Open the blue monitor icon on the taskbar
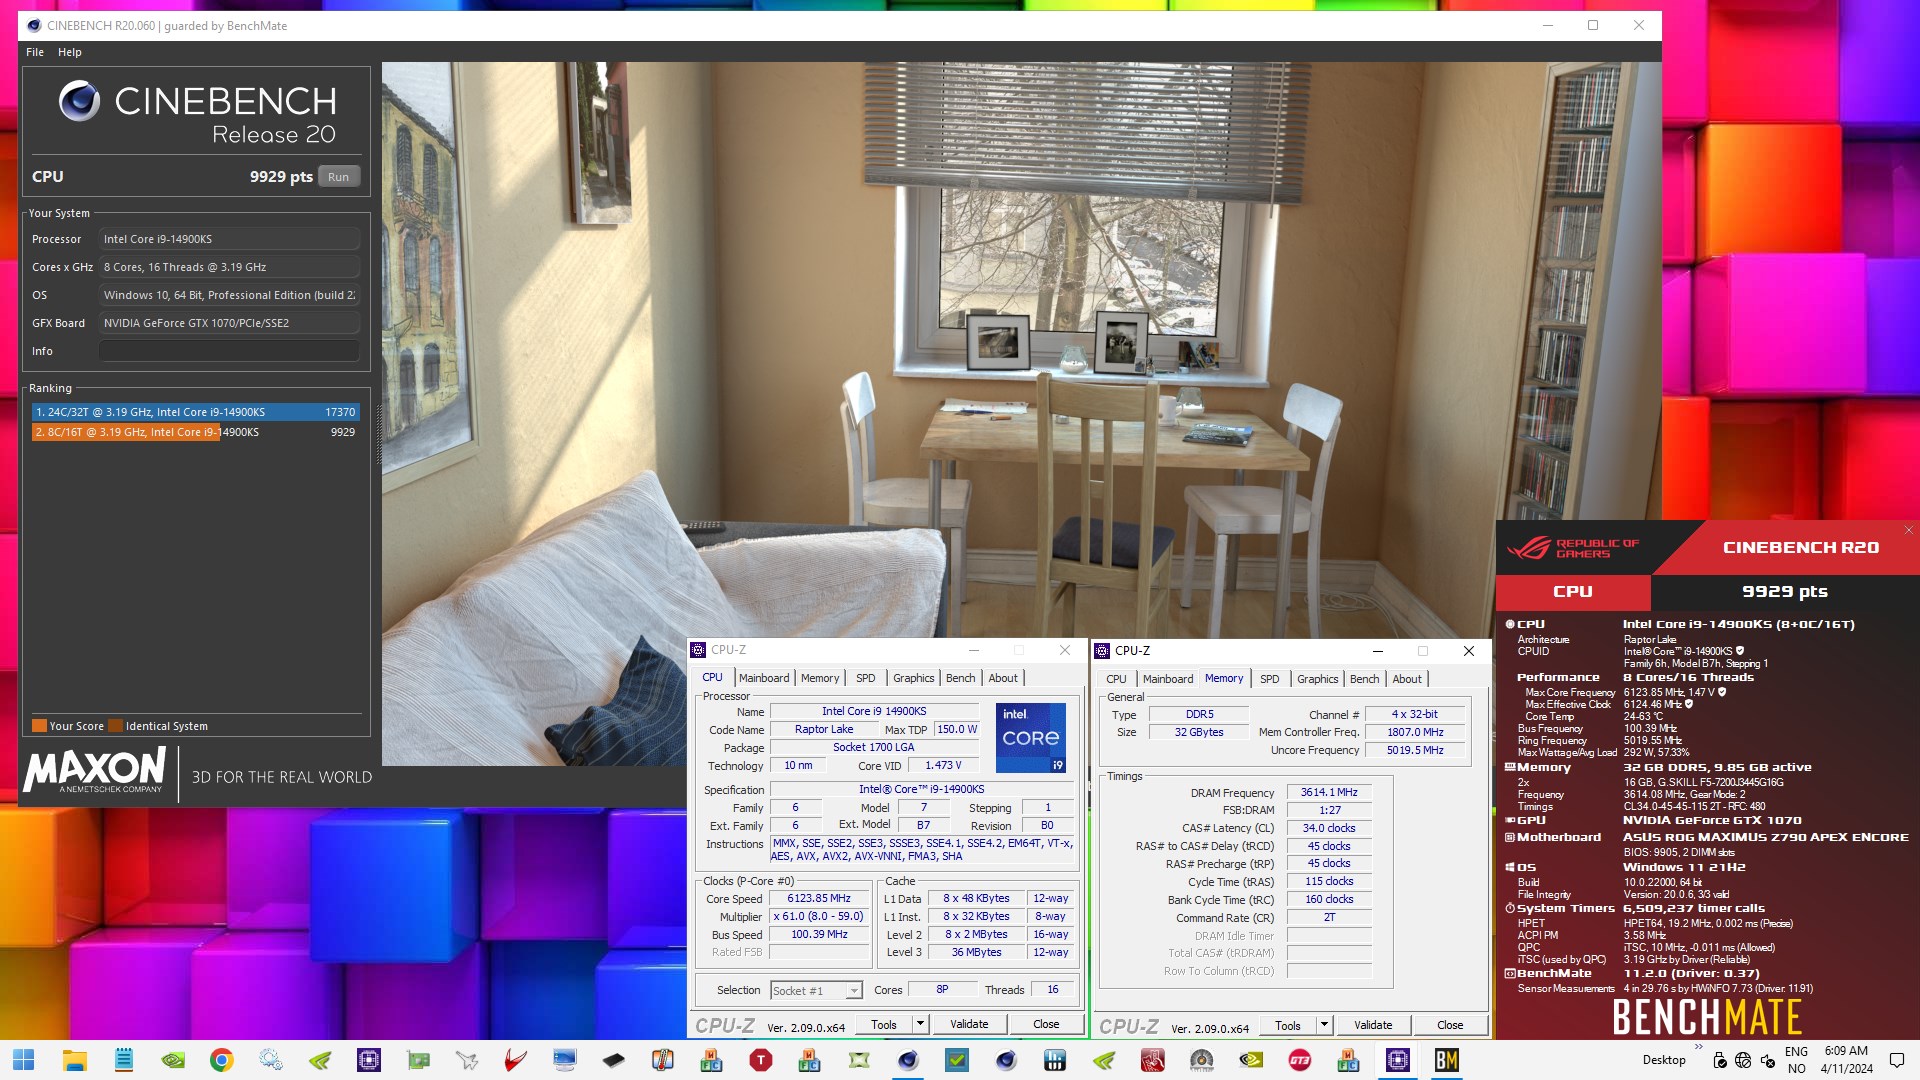Image resolution: width=1920 pixels, height=1080 pixels. pyautogui.click(x=565, y=1060)
